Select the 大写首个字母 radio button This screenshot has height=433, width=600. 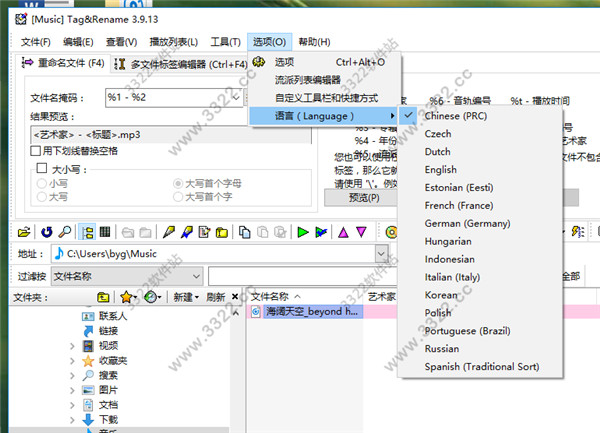[x=178, y=184]
